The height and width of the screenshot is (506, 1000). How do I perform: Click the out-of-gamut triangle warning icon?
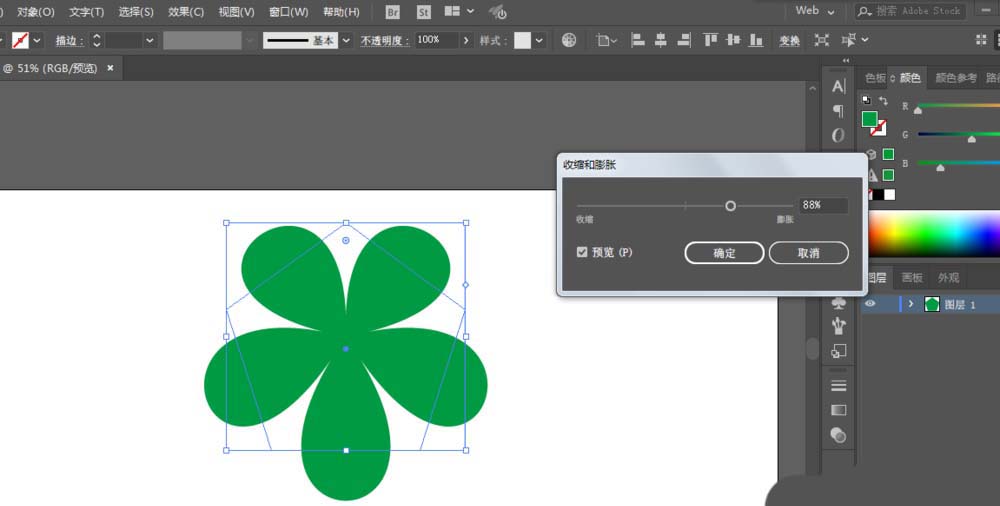point(872,175)
